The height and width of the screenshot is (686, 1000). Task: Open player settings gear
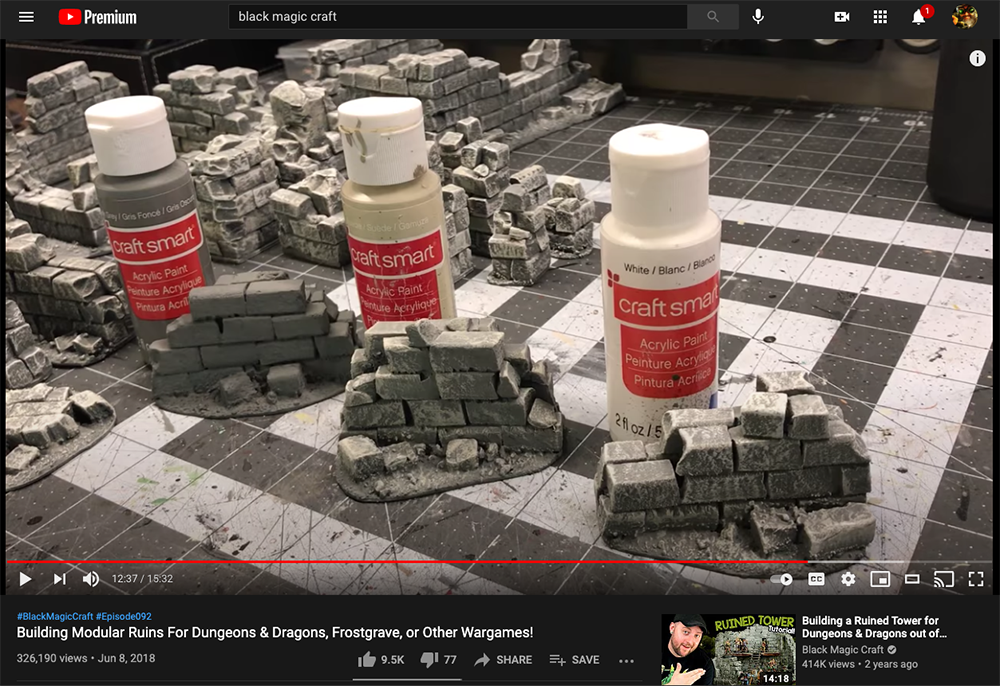pyautogui.click(x=848, y=579)
